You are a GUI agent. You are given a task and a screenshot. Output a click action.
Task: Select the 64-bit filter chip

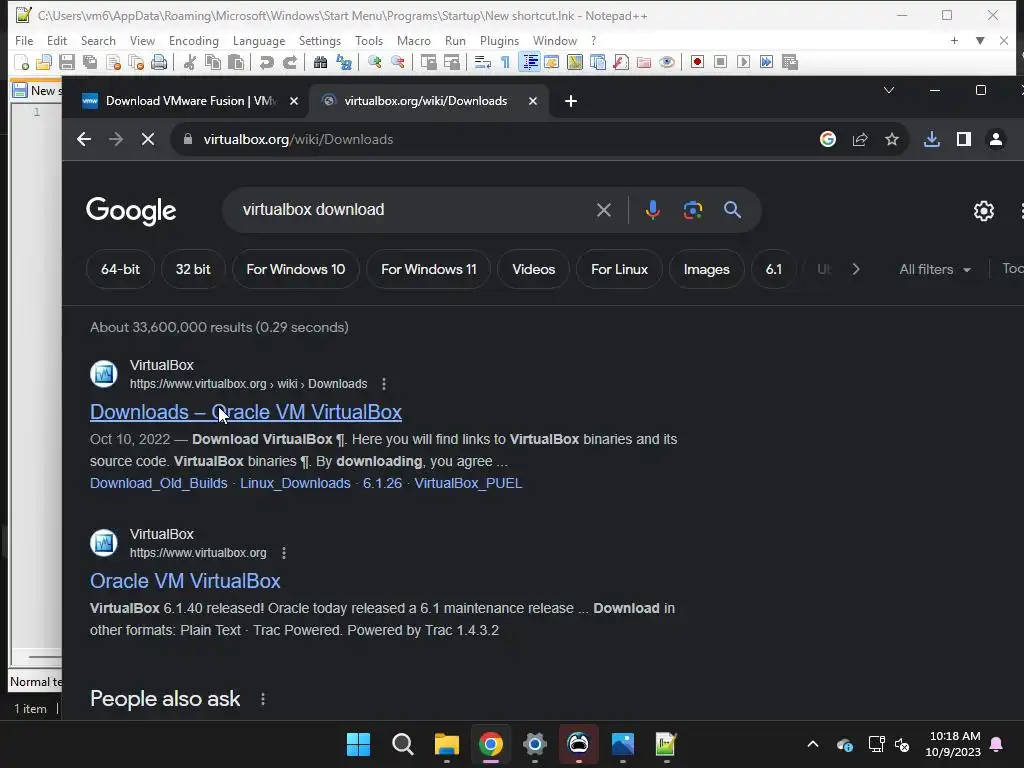tap(120, 269)
